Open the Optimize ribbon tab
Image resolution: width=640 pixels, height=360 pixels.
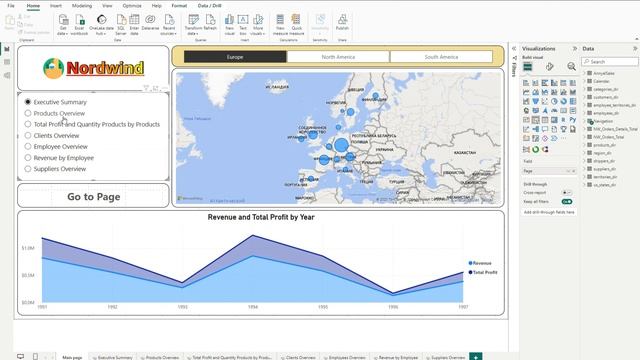pyautogui.click(x=132, y=6)
